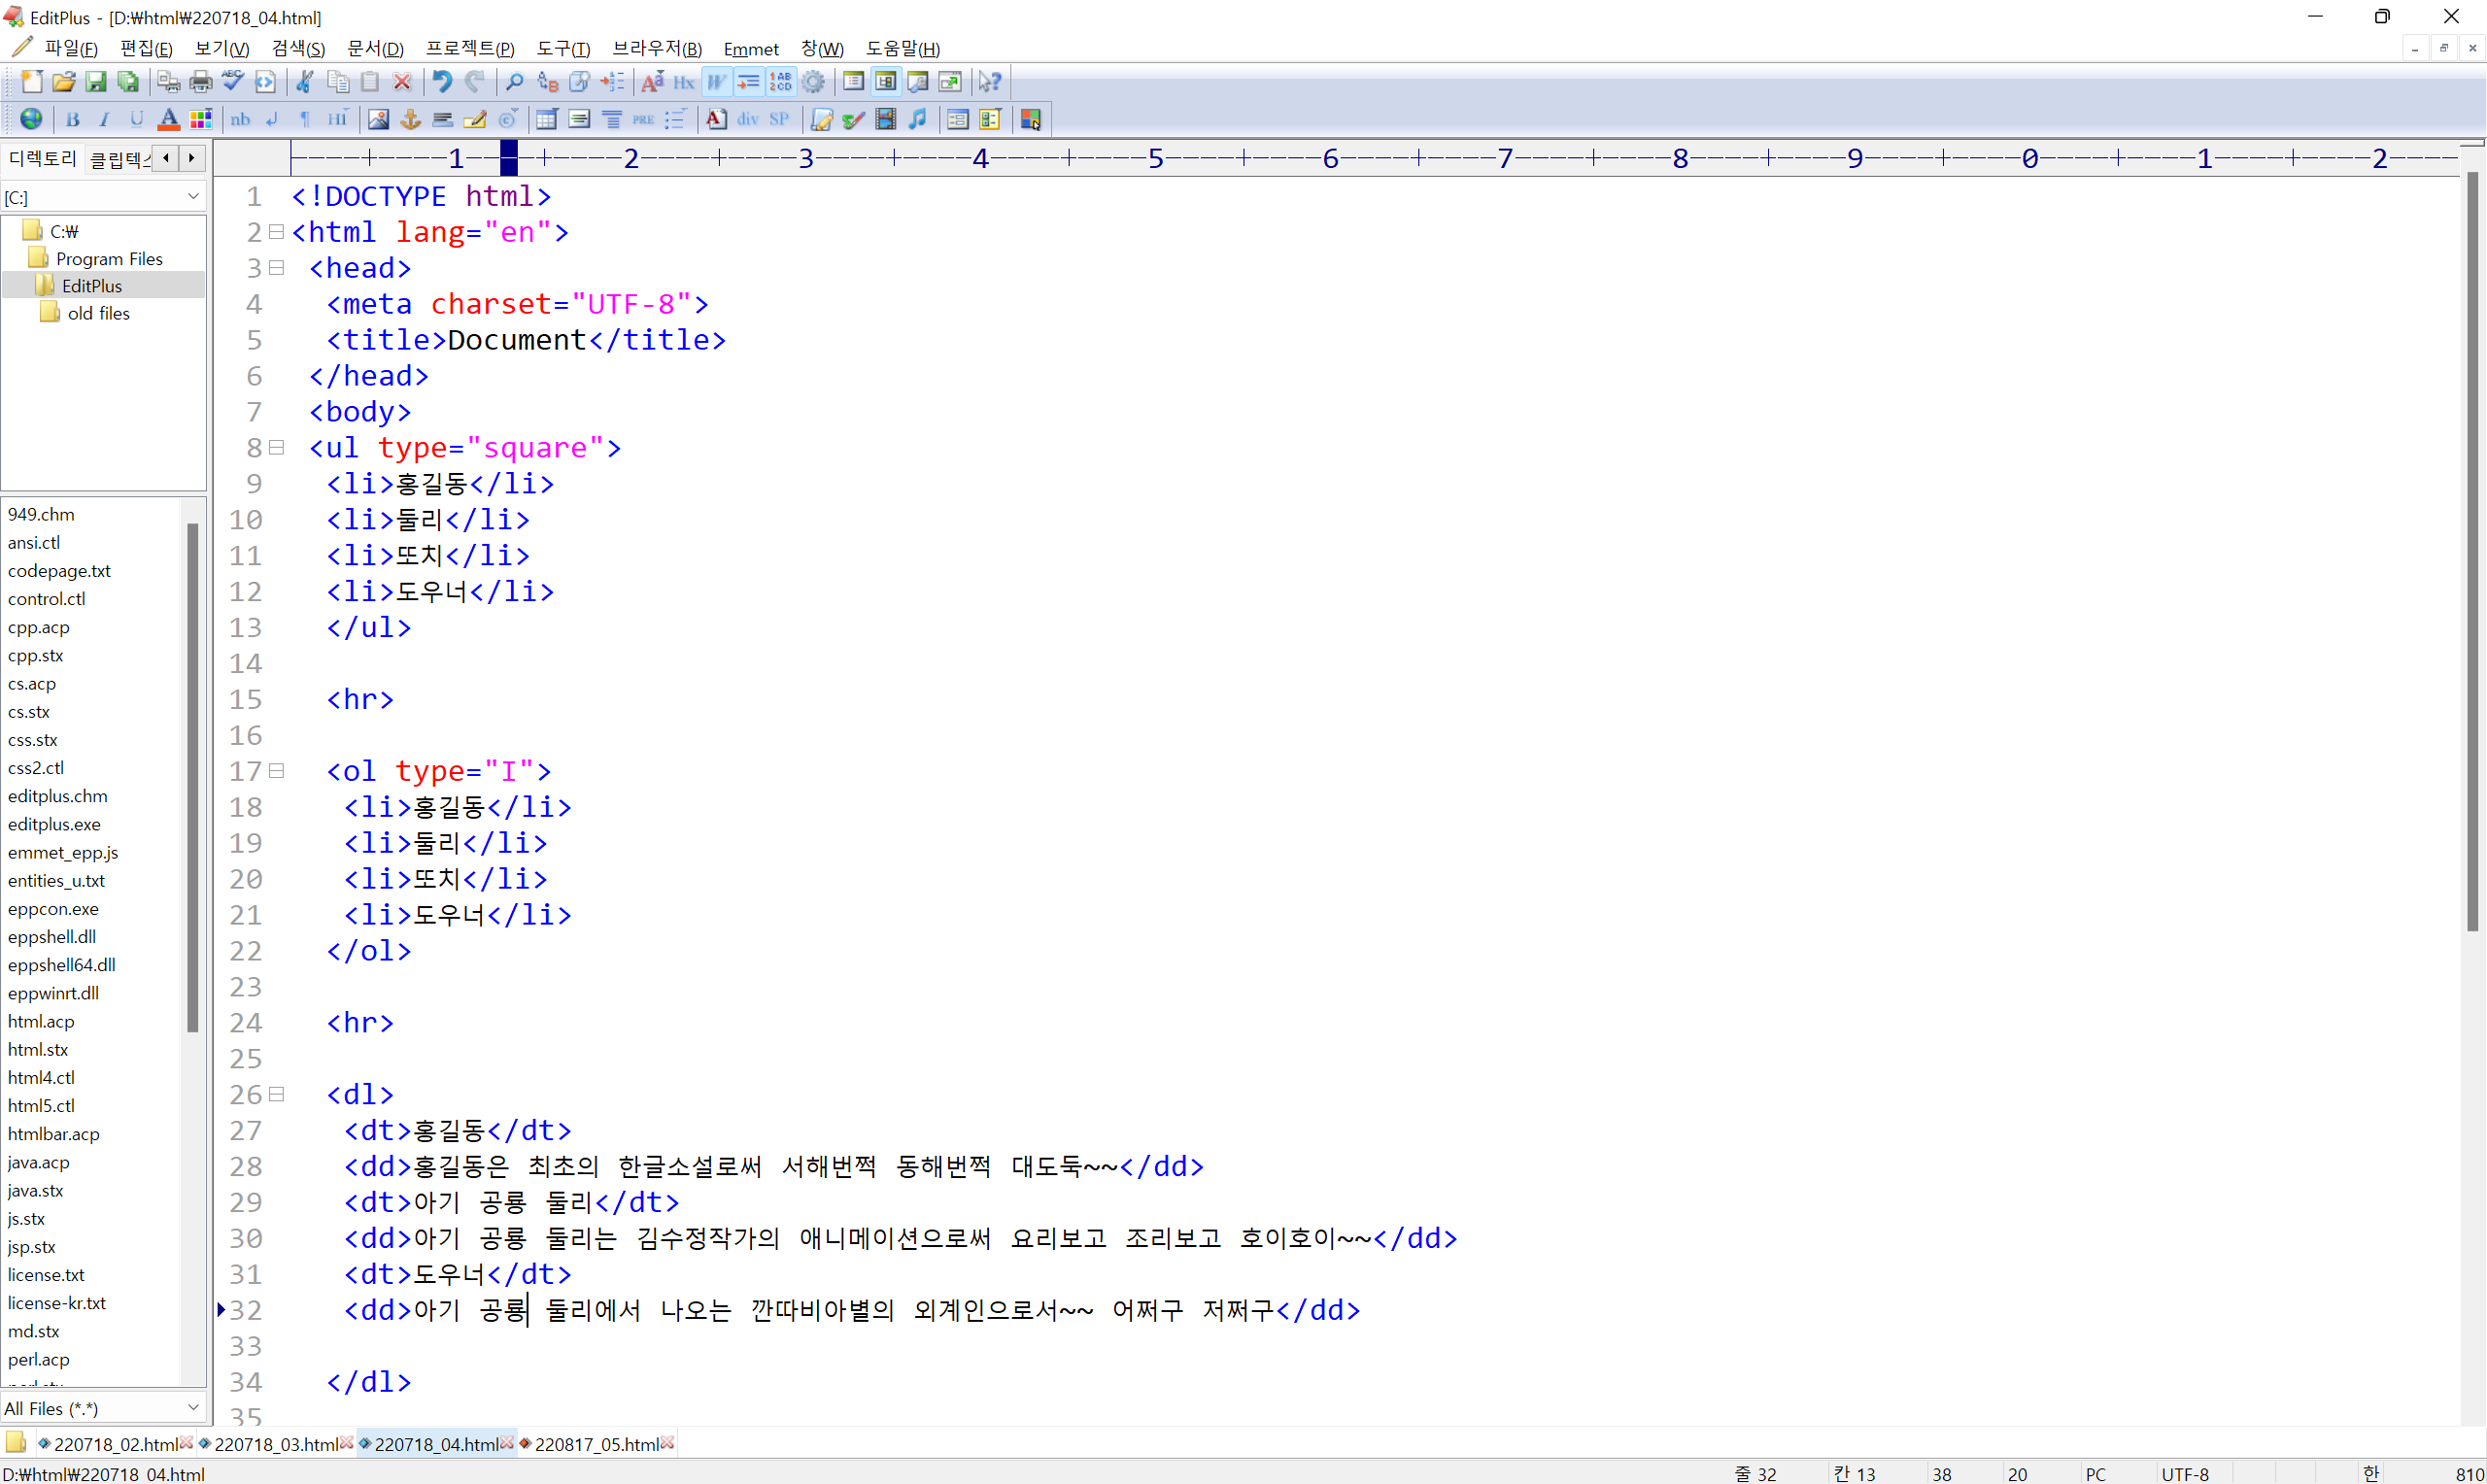Select editplus.exe in the file list

54,824
